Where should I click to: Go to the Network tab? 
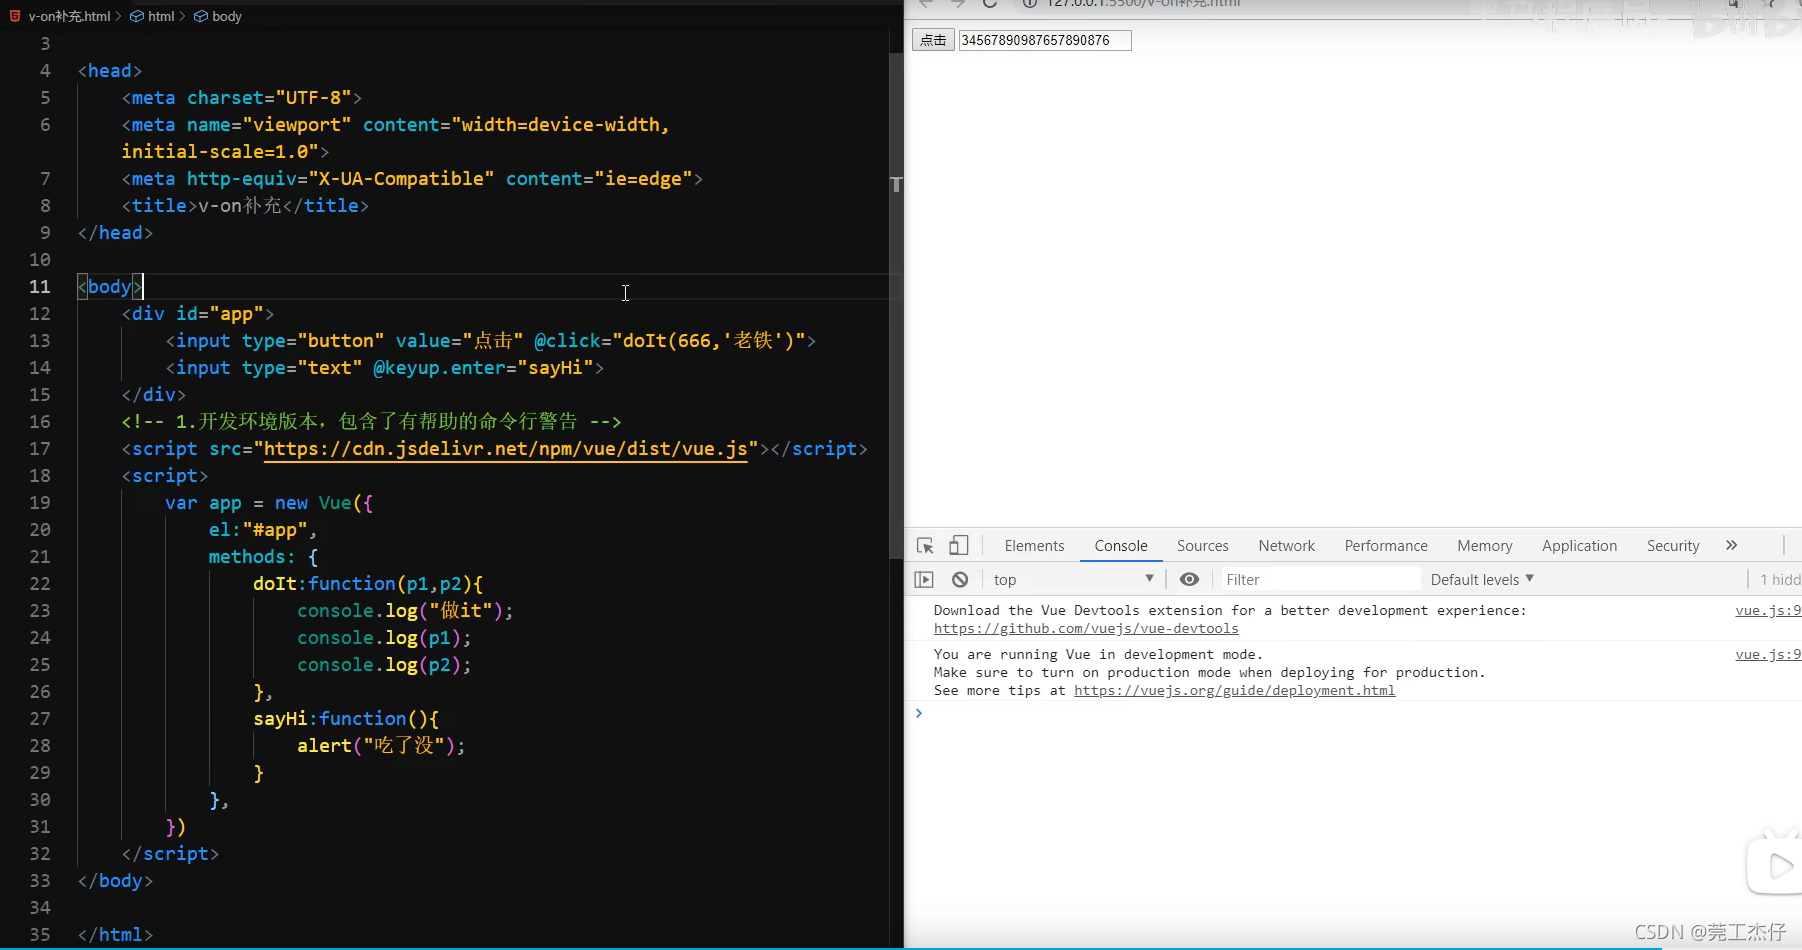pyautogui.click(x=1287, y=546)
